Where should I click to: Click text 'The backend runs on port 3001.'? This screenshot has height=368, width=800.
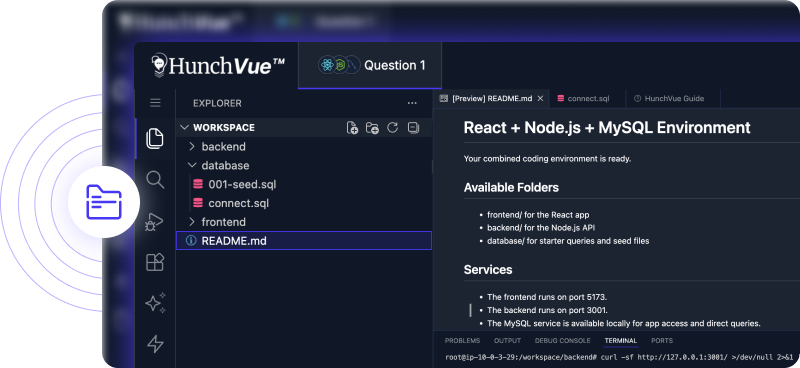click(547, 310)
